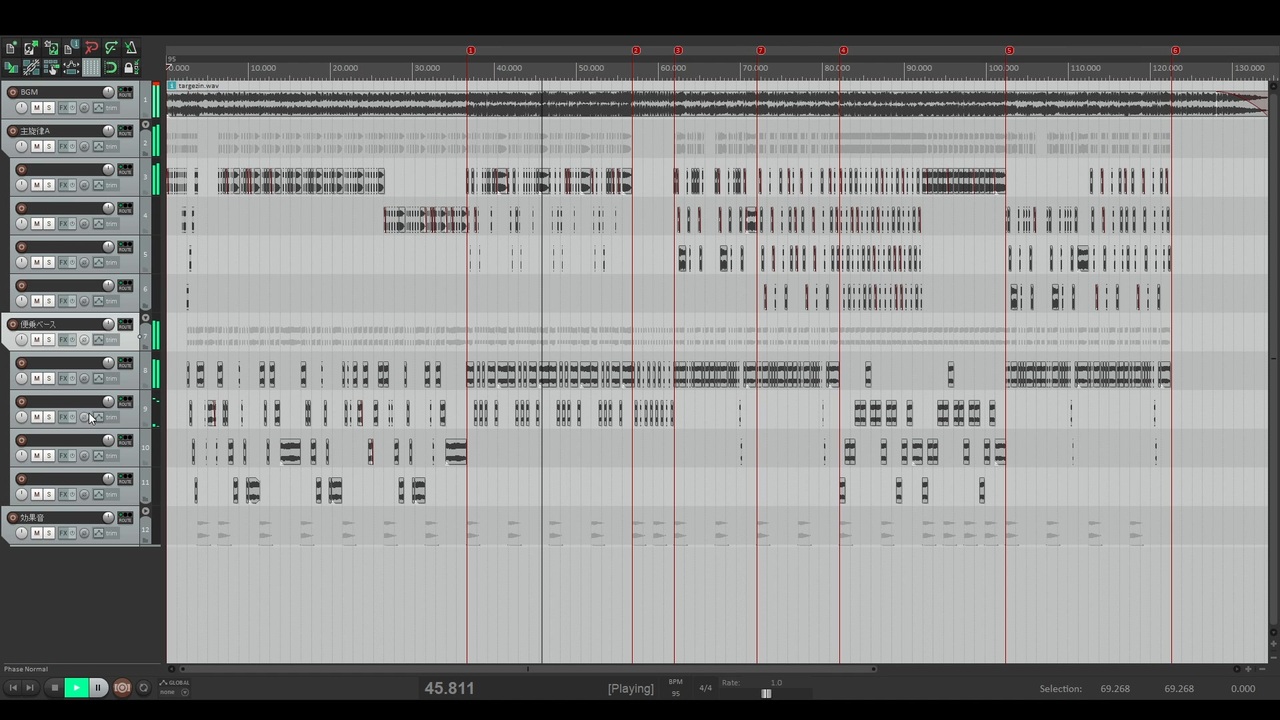The width and height of the screenshot is (1280, 720).
Task: Adjust the playback rate slider
Action: [x=766, y=693]
